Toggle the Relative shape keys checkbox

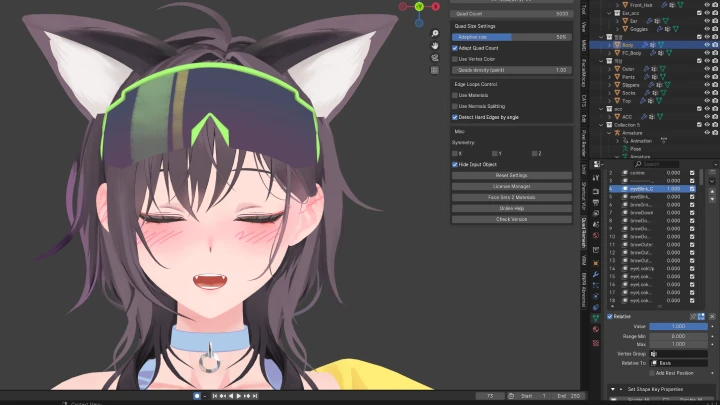click(x=610, y=317)
